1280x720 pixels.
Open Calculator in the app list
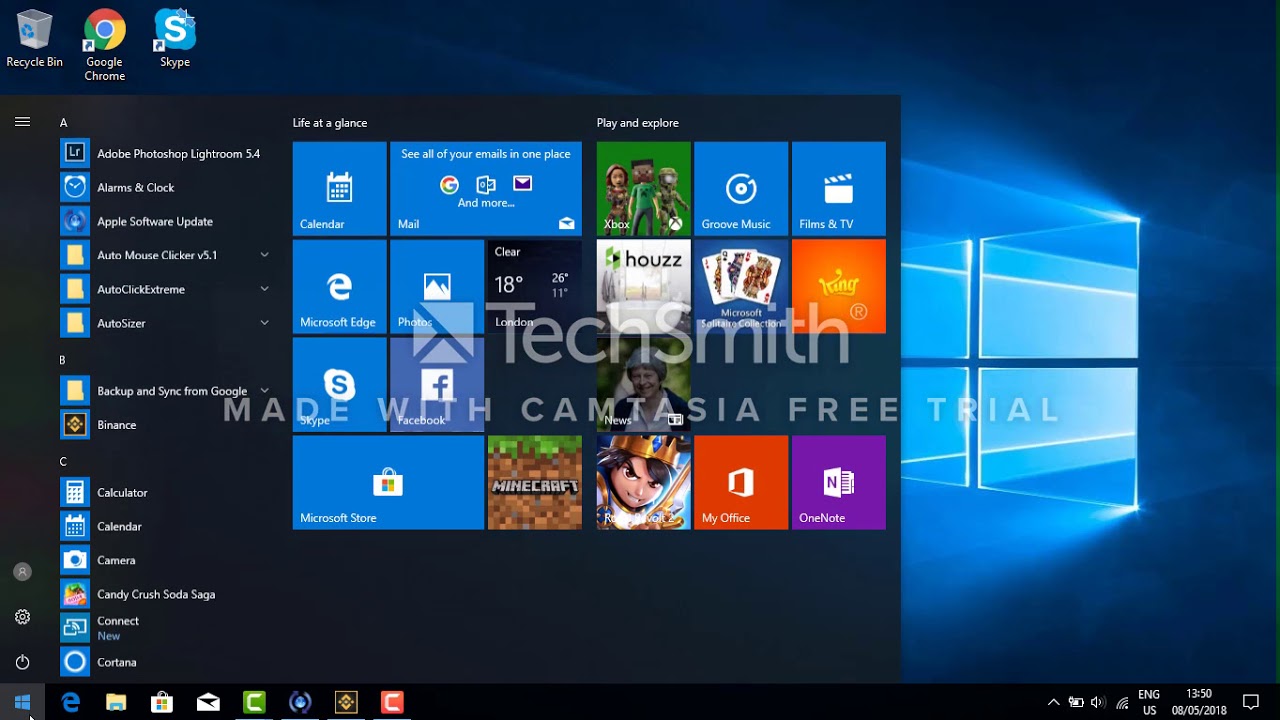click(x=165, y=493)
